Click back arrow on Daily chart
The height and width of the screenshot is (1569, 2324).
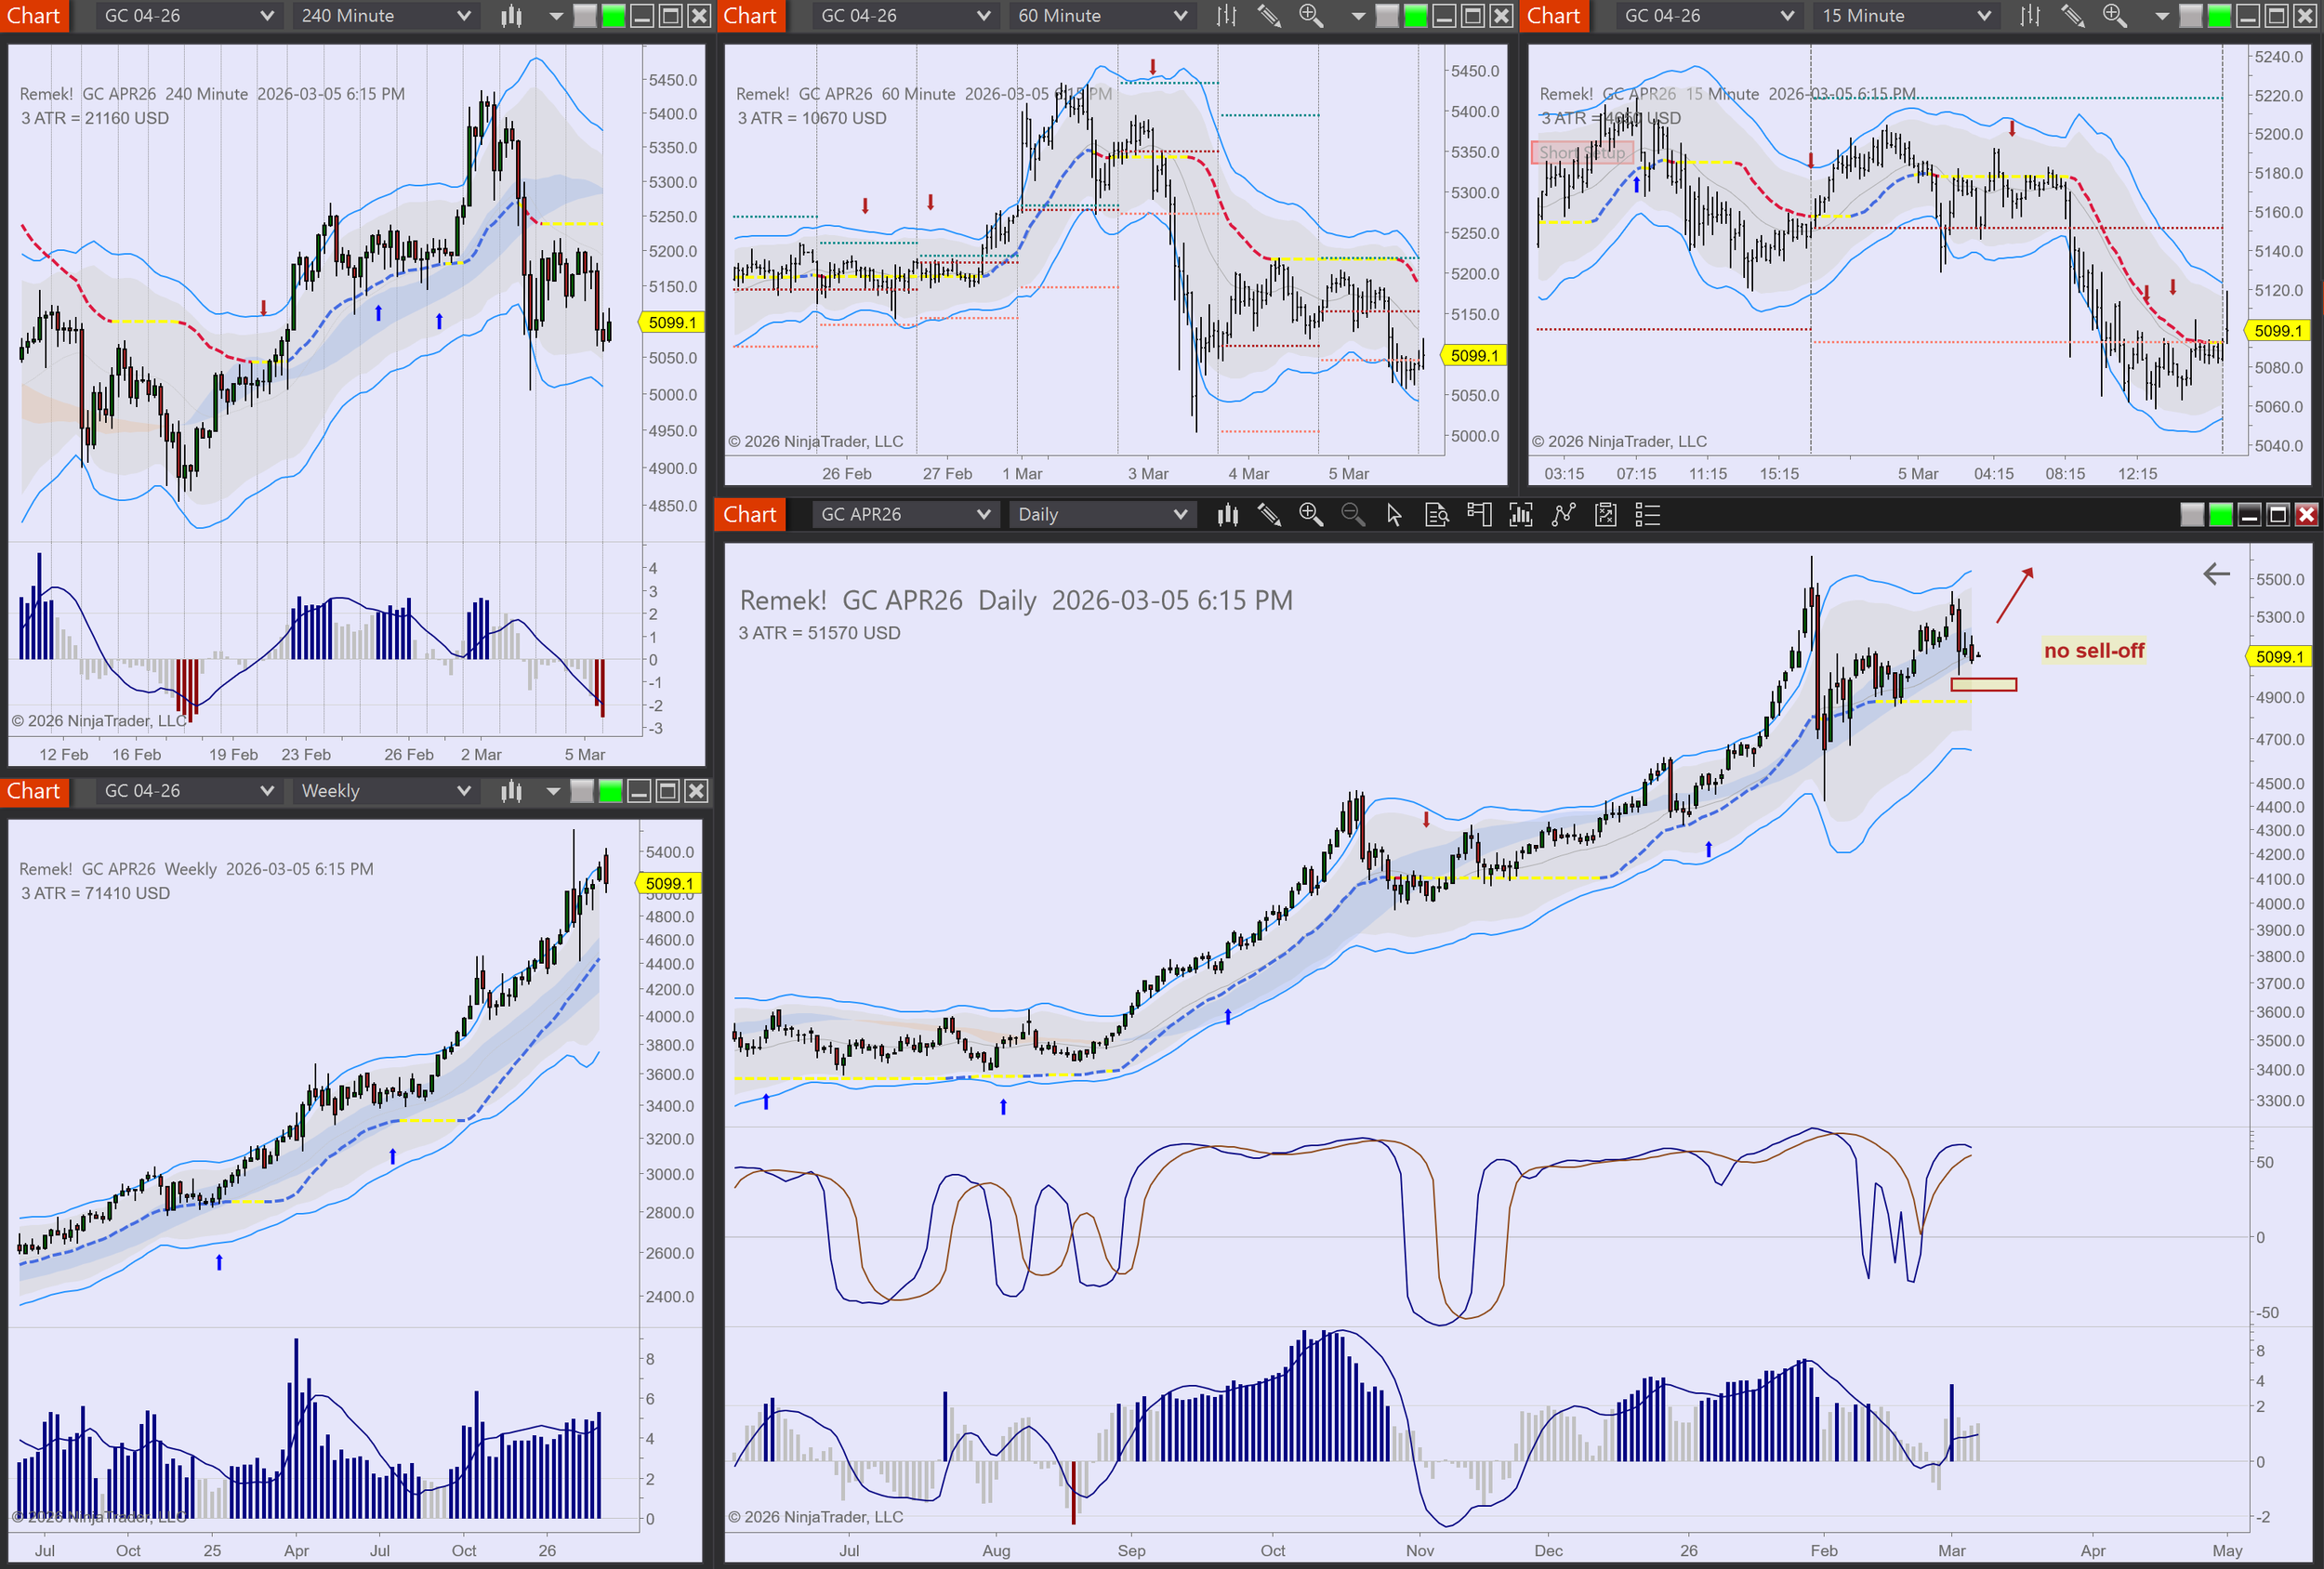click(x=2216, y=574)
